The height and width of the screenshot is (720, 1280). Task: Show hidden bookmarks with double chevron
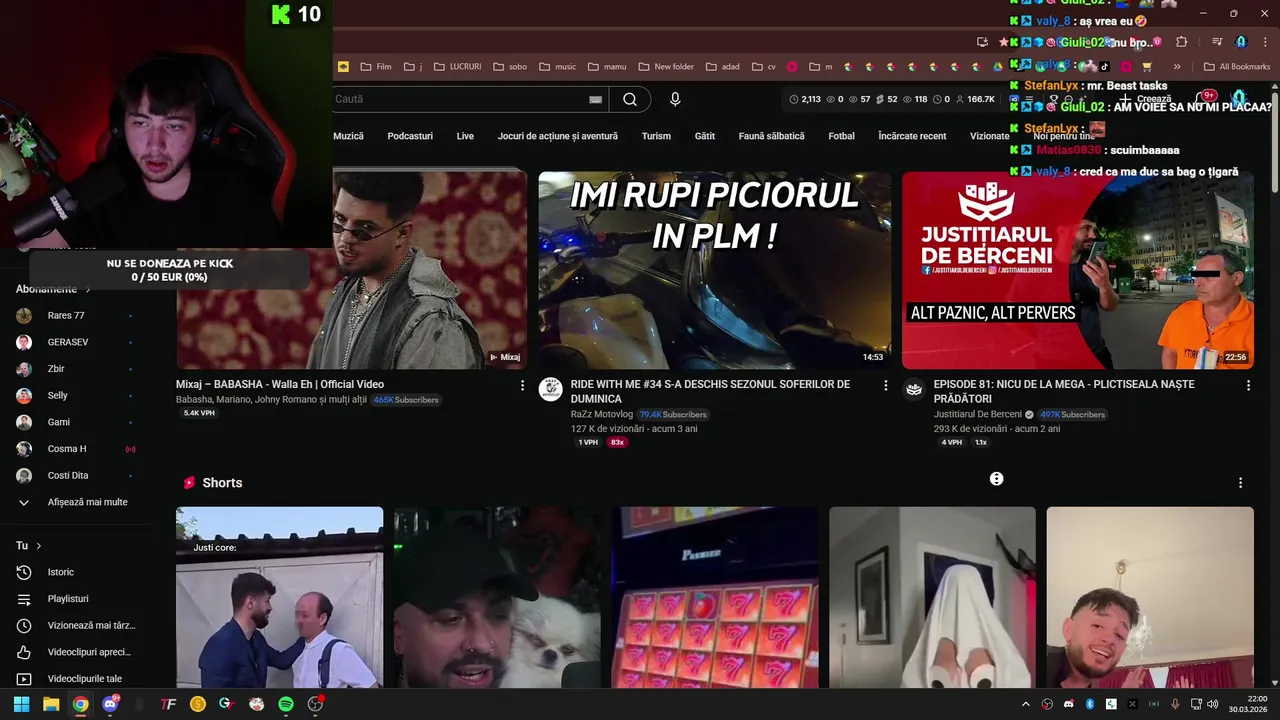coord(1177,67)
